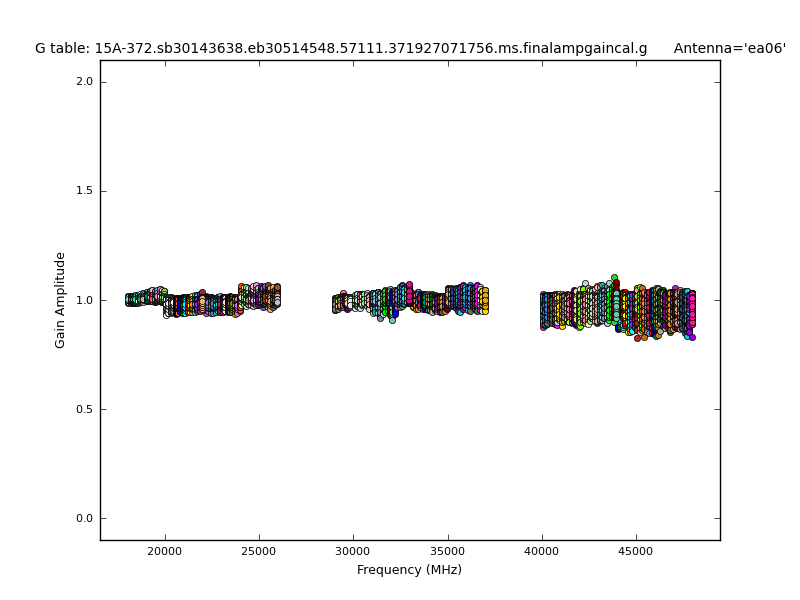
Task: Click the 1.5 y-axis tick label
Action: [x=83, y=191]
